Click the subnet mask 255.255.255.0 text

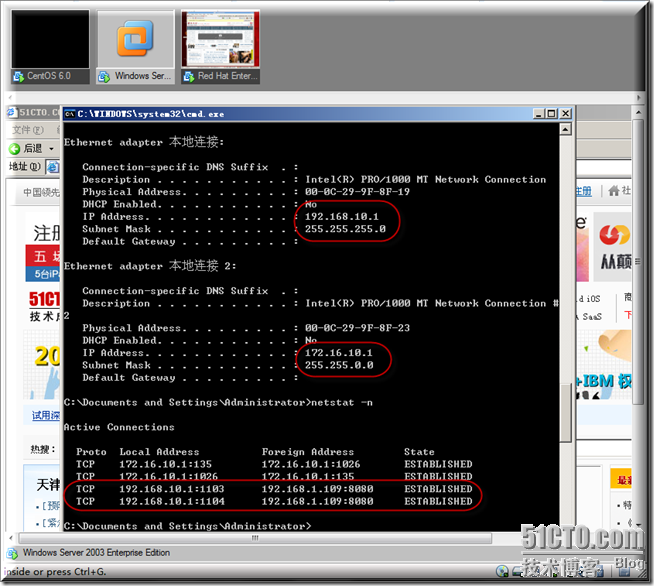(x=345, y=229)
